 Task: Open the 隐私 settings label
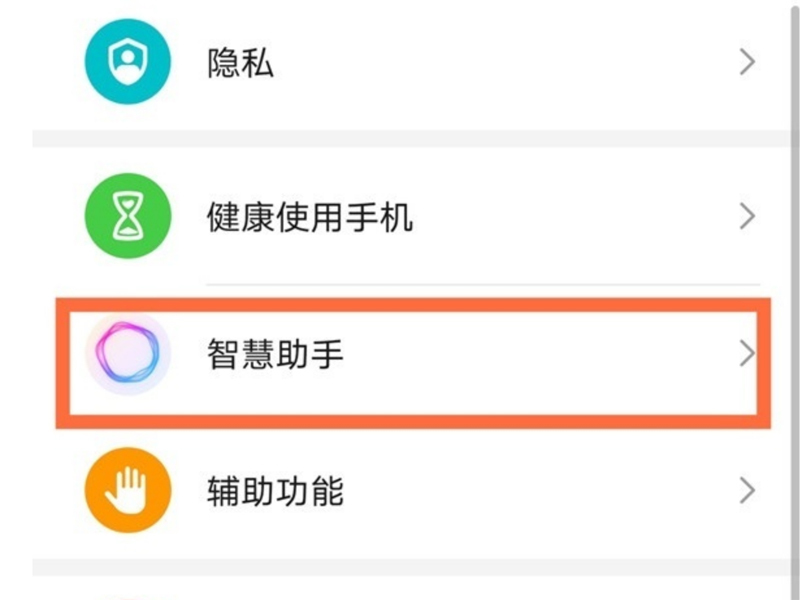click(240, 64)
